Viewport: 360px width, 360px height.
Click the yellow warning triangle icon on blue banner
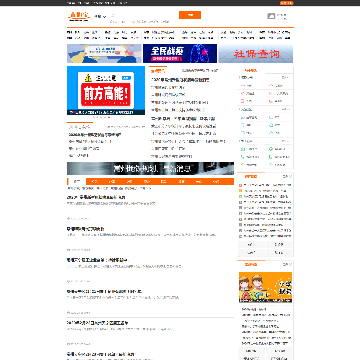pos(88,78)
